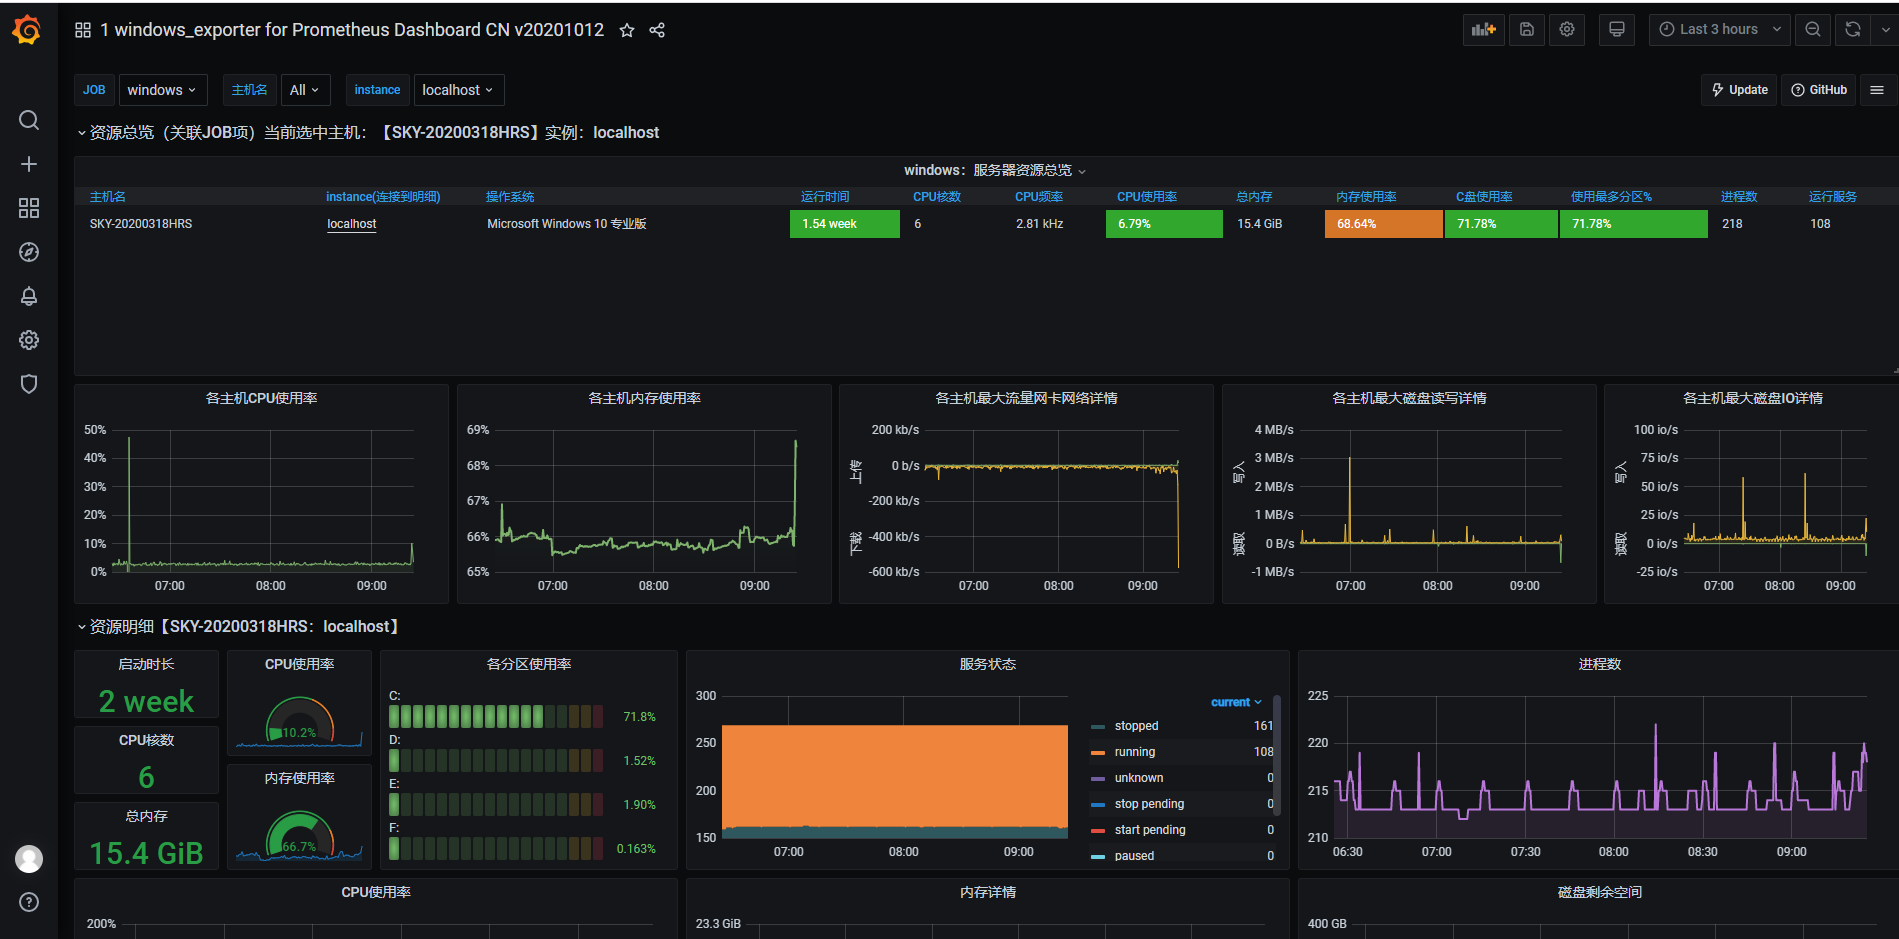The width and height of the screenshot is (1899, 939).
Task: Click the 1.54 week uptime cell
Action: tap(845, 224)
